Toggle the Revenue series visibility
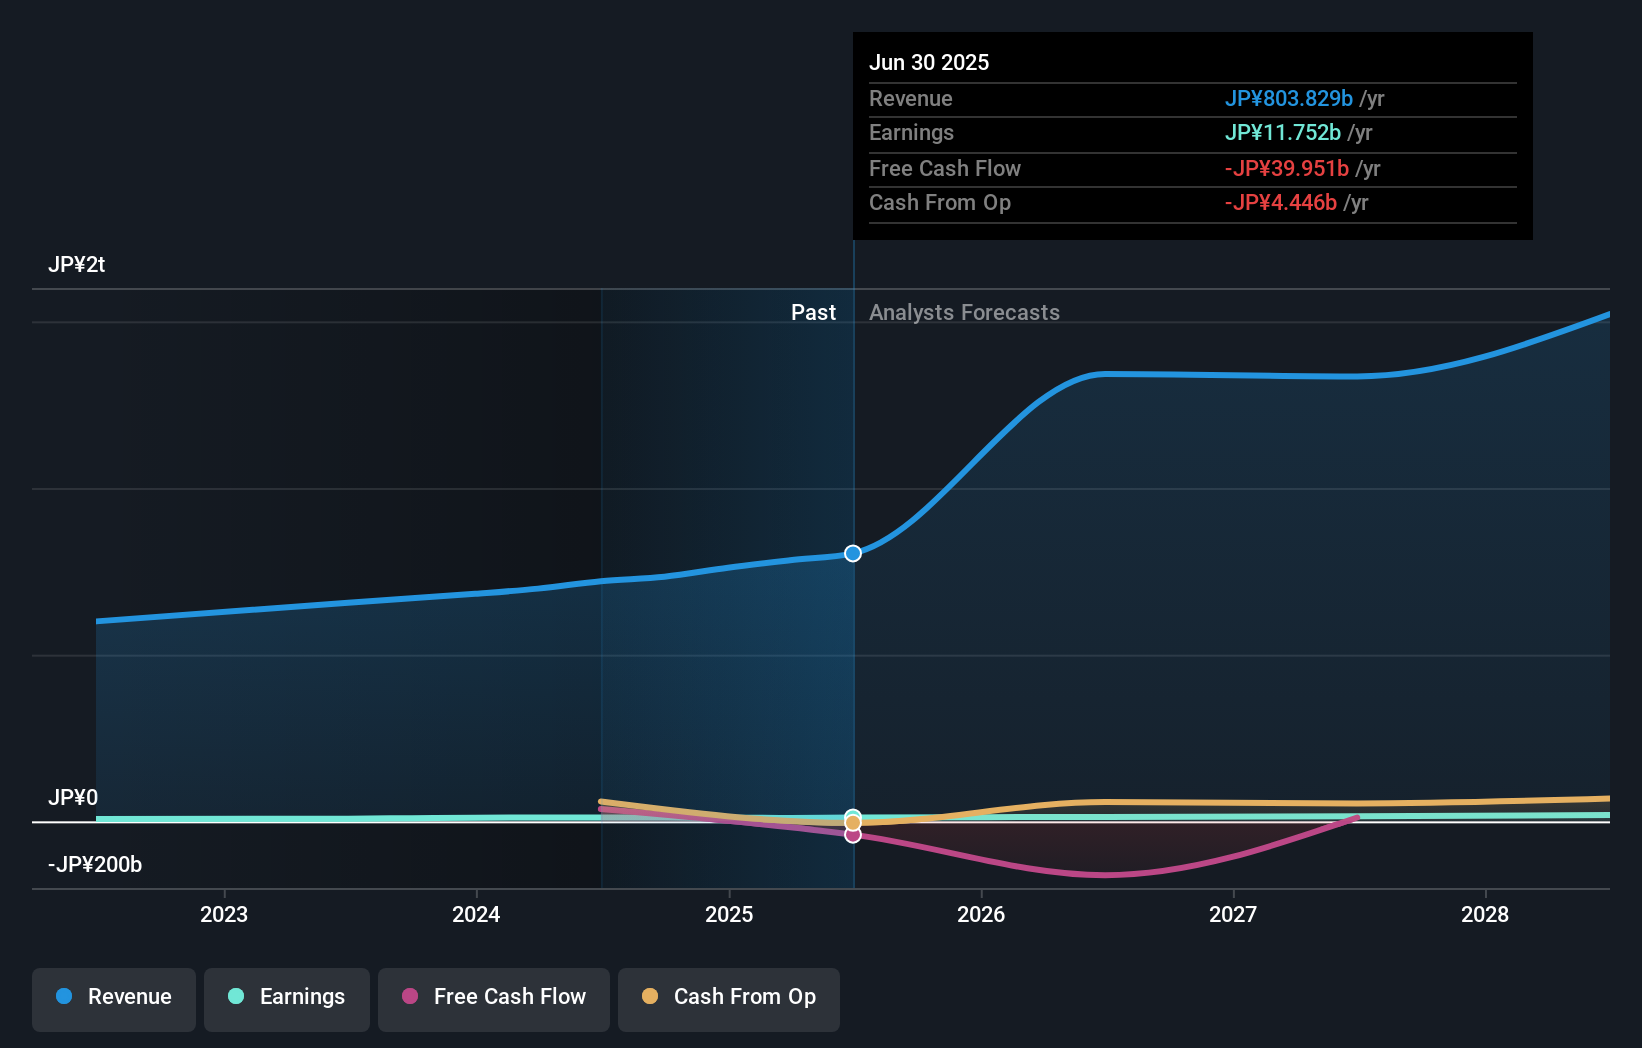 point(113,997)
